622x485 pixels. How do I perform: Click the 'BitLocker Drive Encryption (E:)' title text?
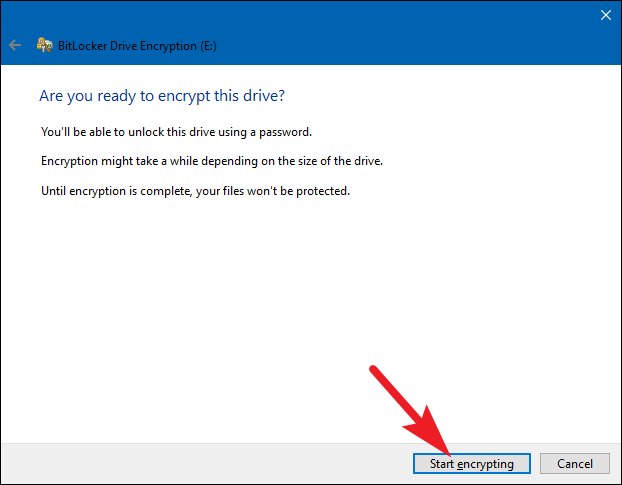click(x=137, y=46)
